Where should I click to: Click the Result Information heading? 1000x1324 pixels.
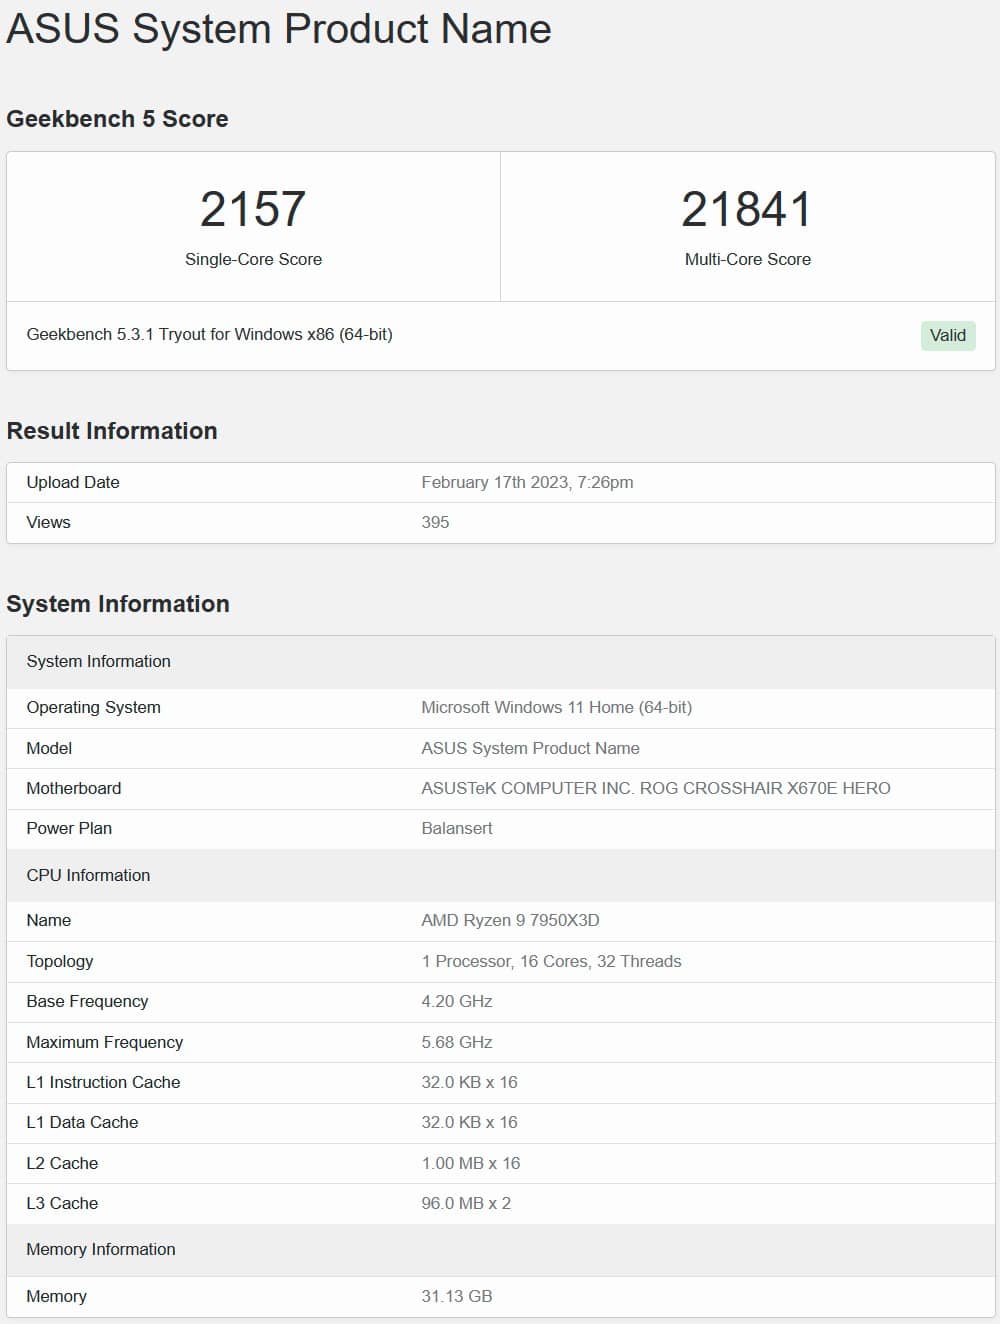click(x=112, y=431)
